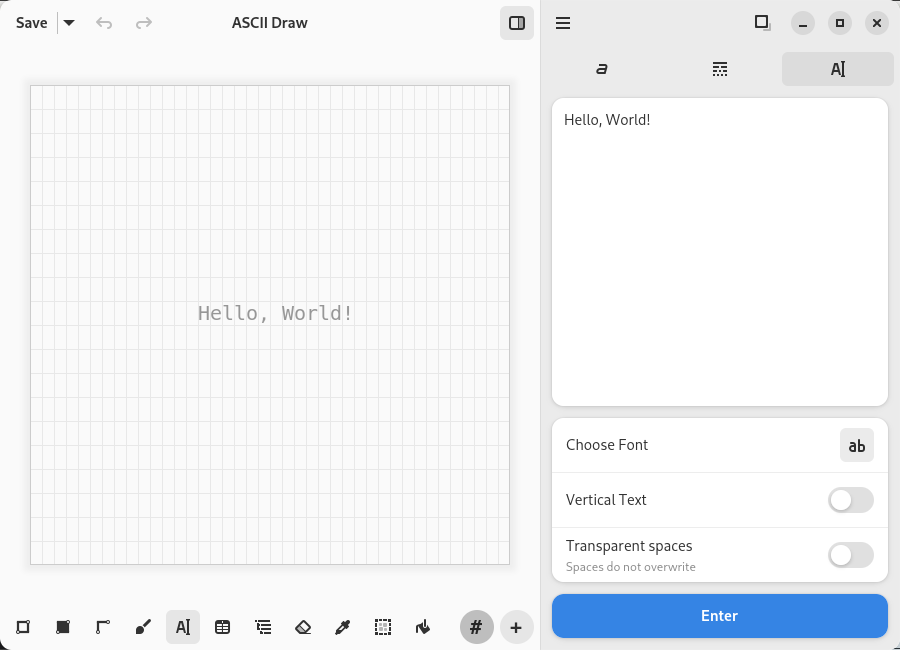This screenshot has height=650, width=900.
Task: Click the Hello, World! preview on canvas
Action: coord(275,314)
